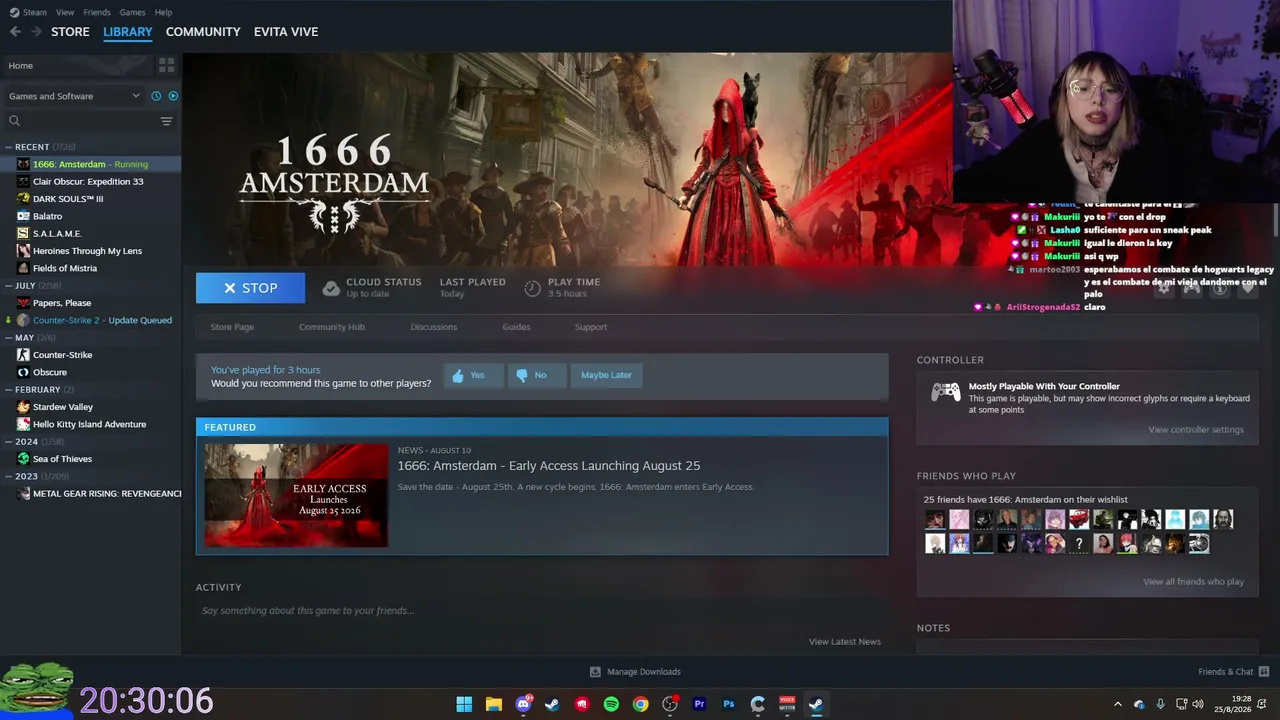Select Balatro in the library list
This screenshot has width=1280, height=720.
coord(47,216)
